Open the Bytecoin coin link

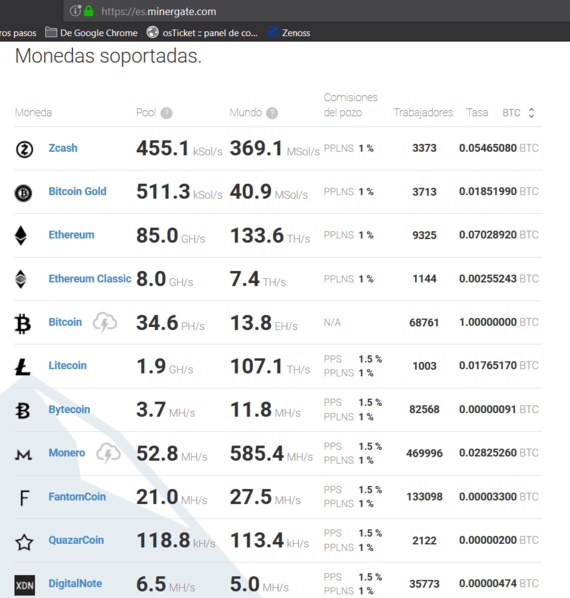pyautogui.click(x=69, y=409)
